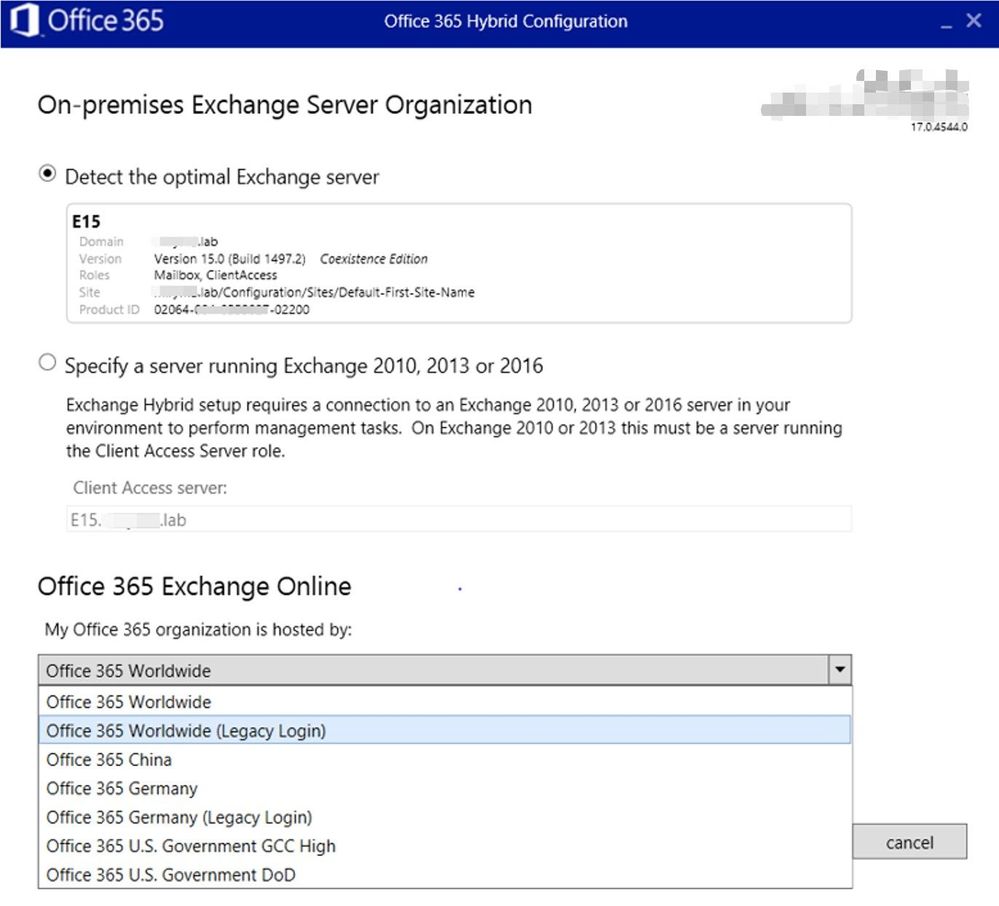Image resolution: width=999 pixels, height=906 pixels.
Task: Click the blurred account name at top right
Action: coord(866,97)
